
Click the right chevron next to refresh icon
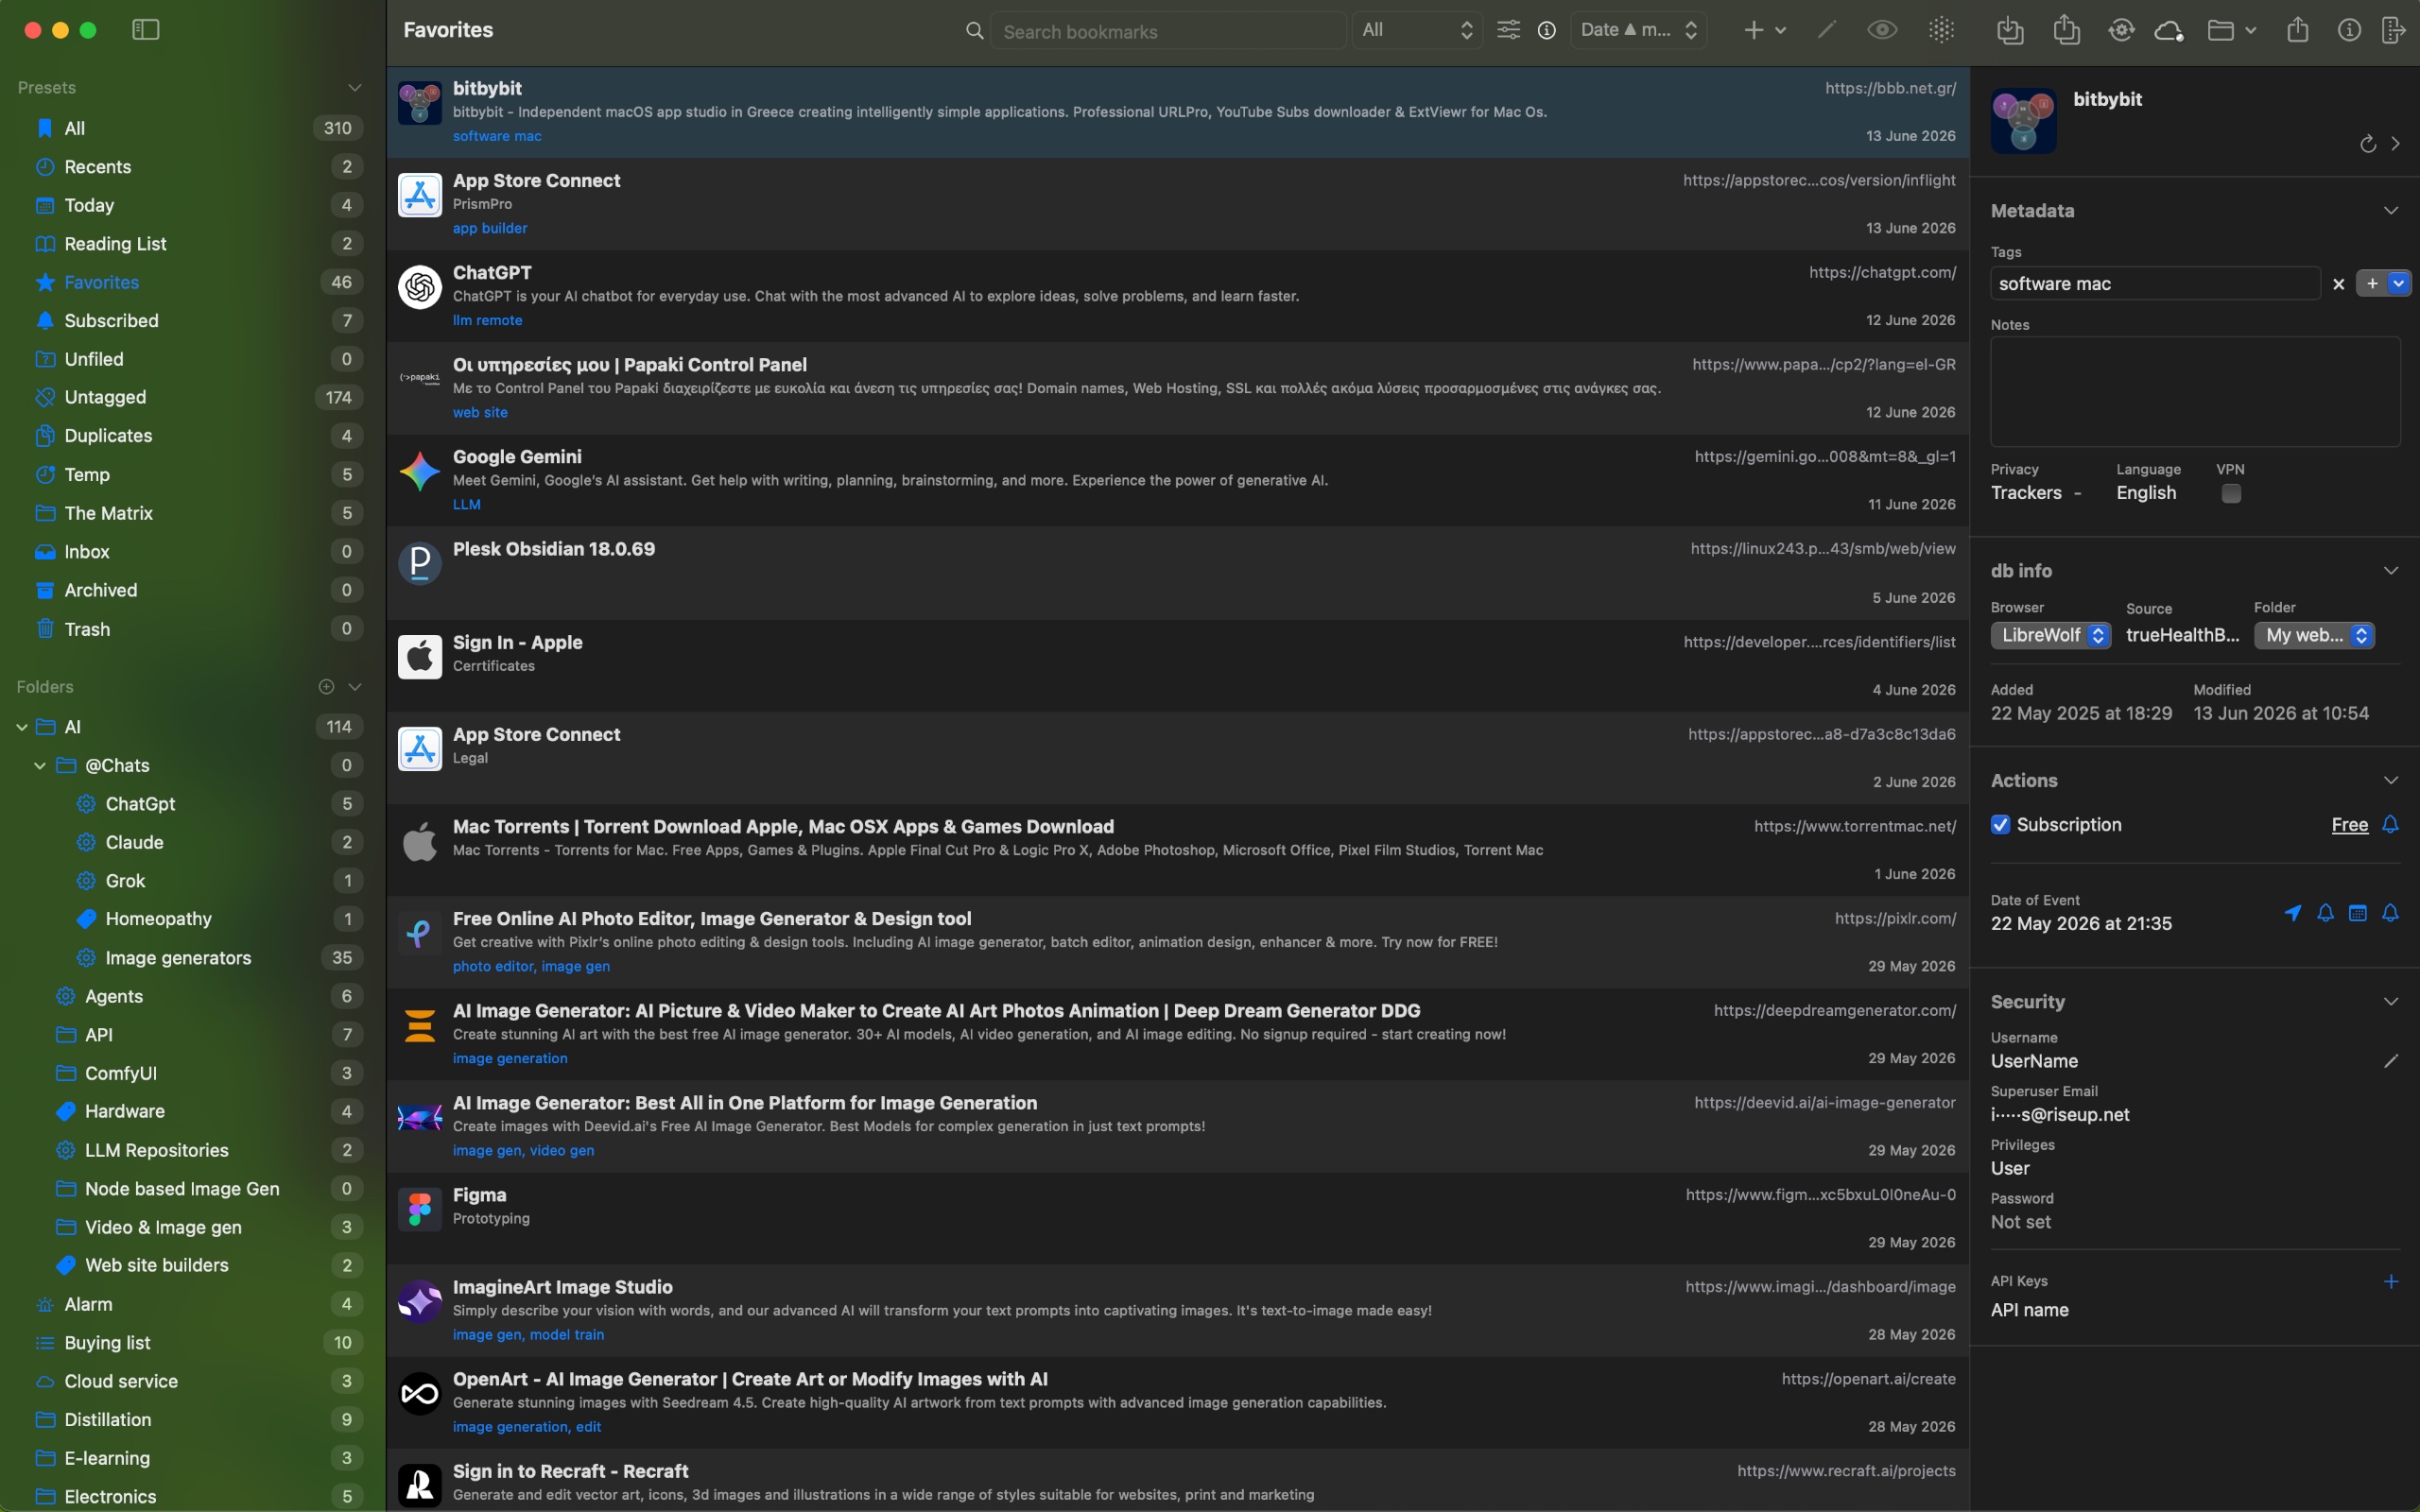2396,144
